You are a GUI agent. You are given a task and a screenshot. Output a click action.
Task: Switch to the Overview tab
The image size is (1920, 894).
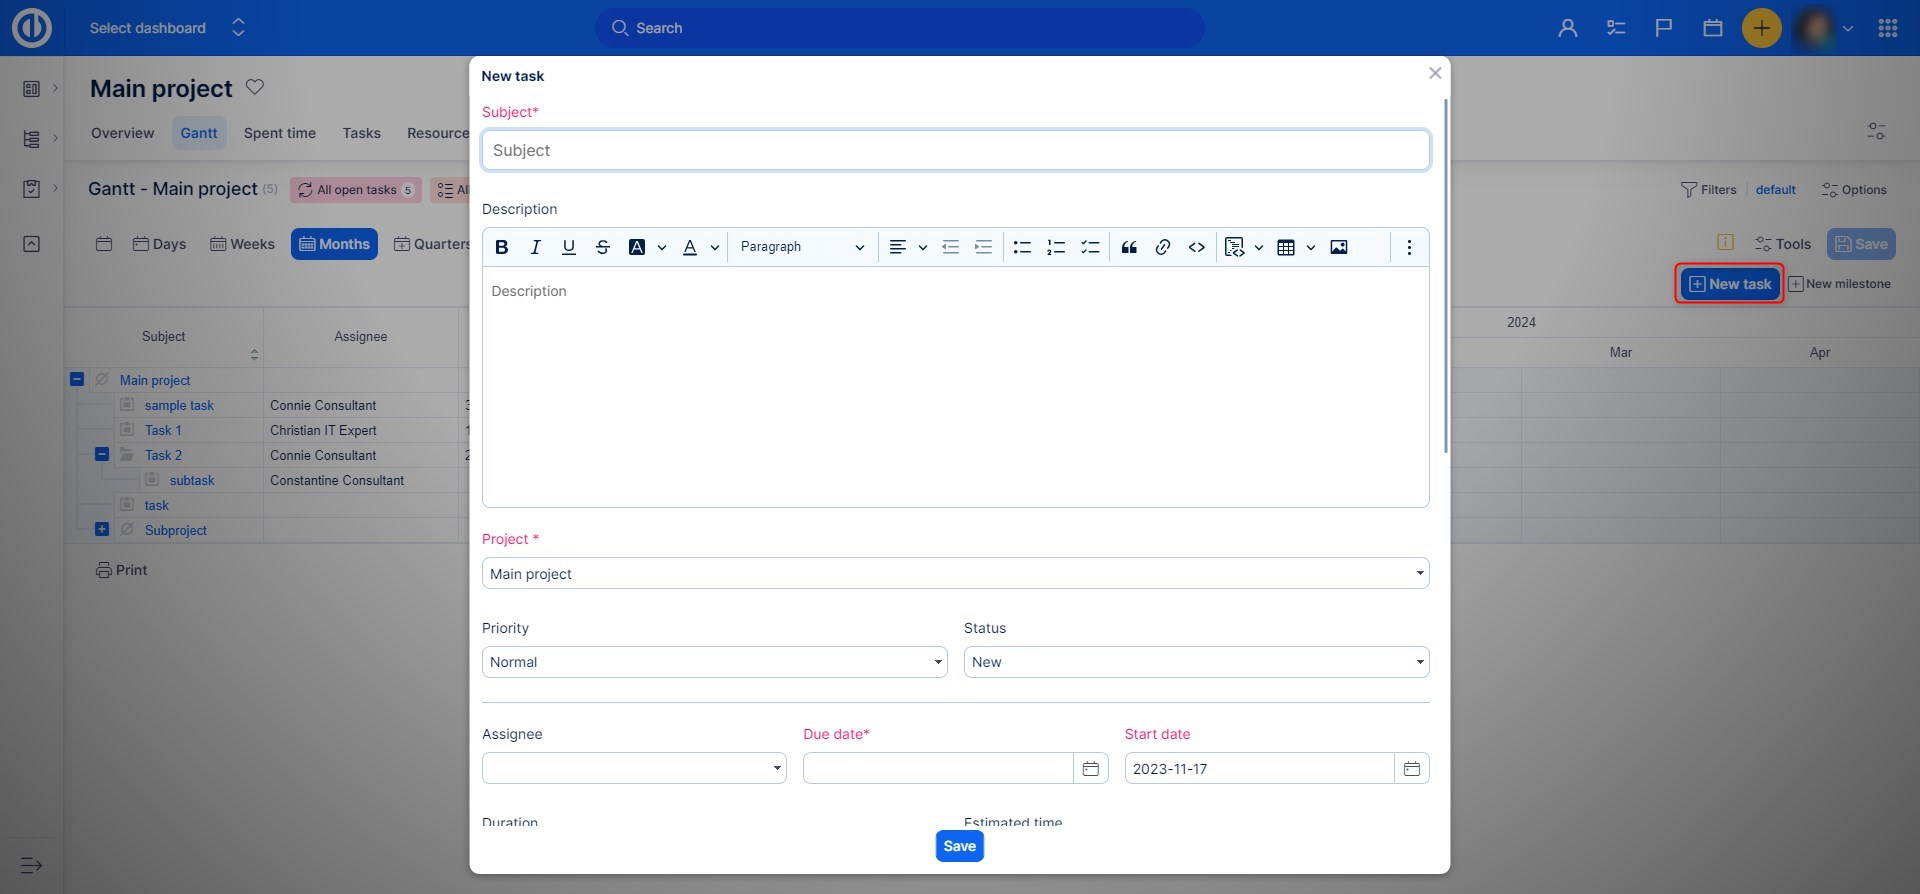point(122,133)
